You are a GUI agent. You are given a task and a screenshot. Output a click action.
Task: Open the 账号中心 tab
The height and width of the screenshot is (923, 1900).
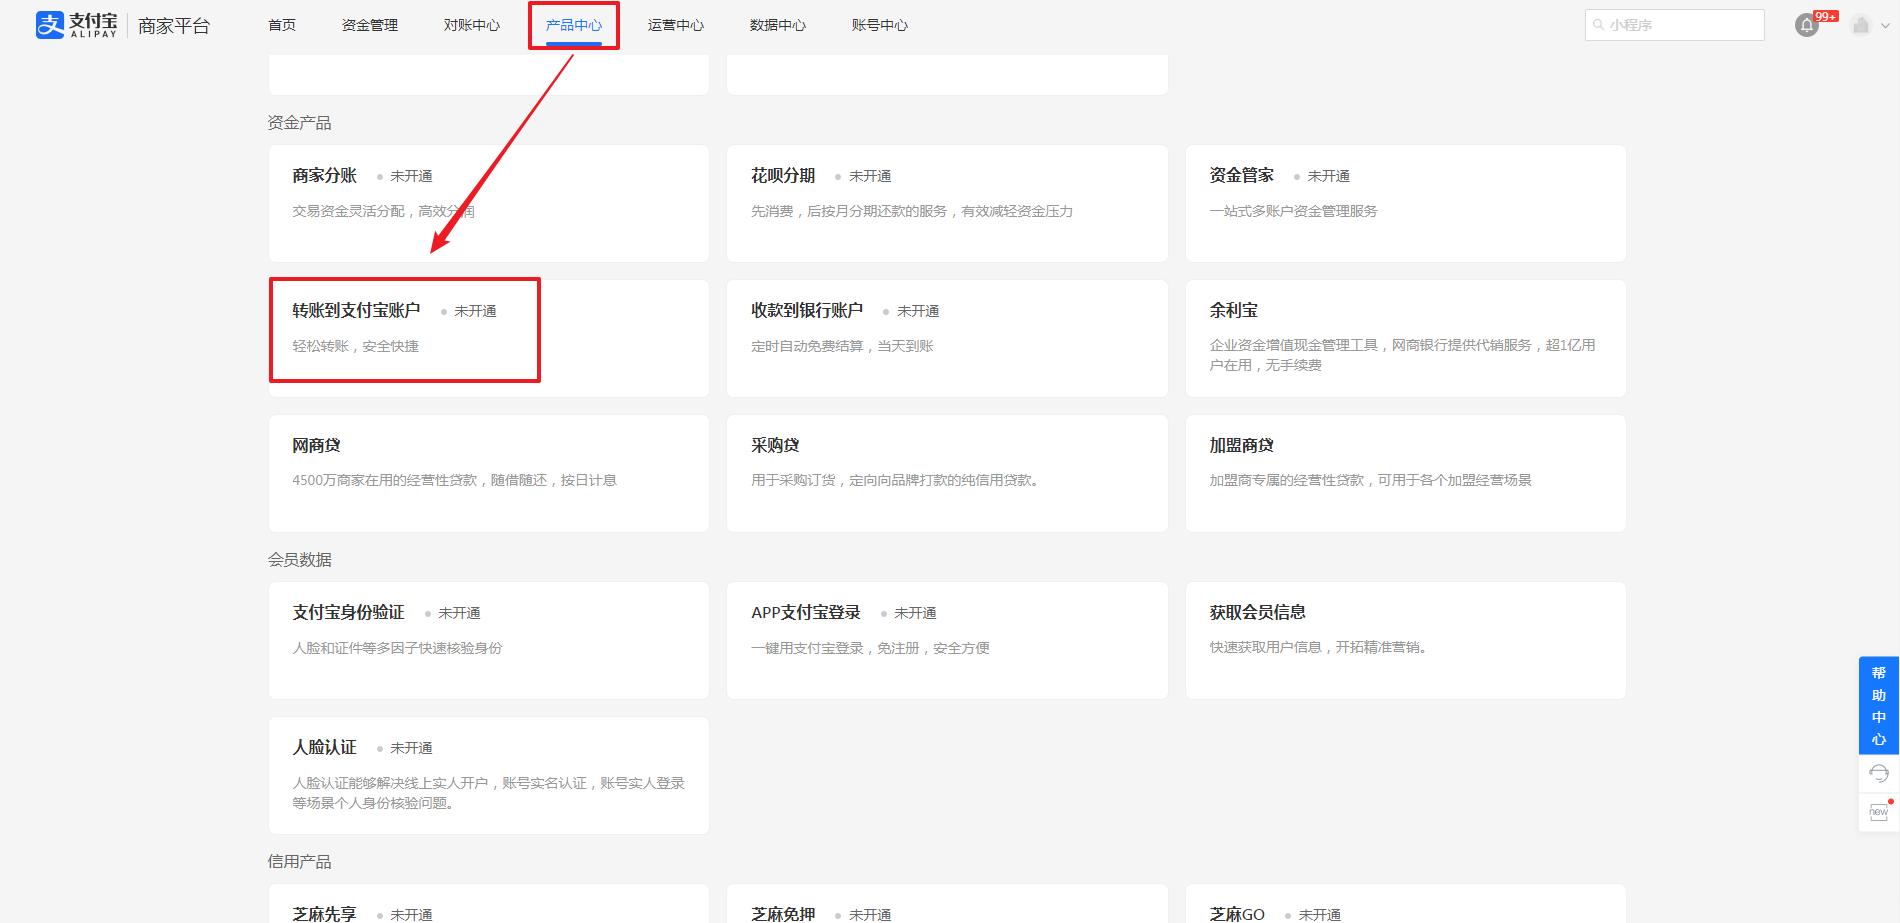(x=880, y=25)
